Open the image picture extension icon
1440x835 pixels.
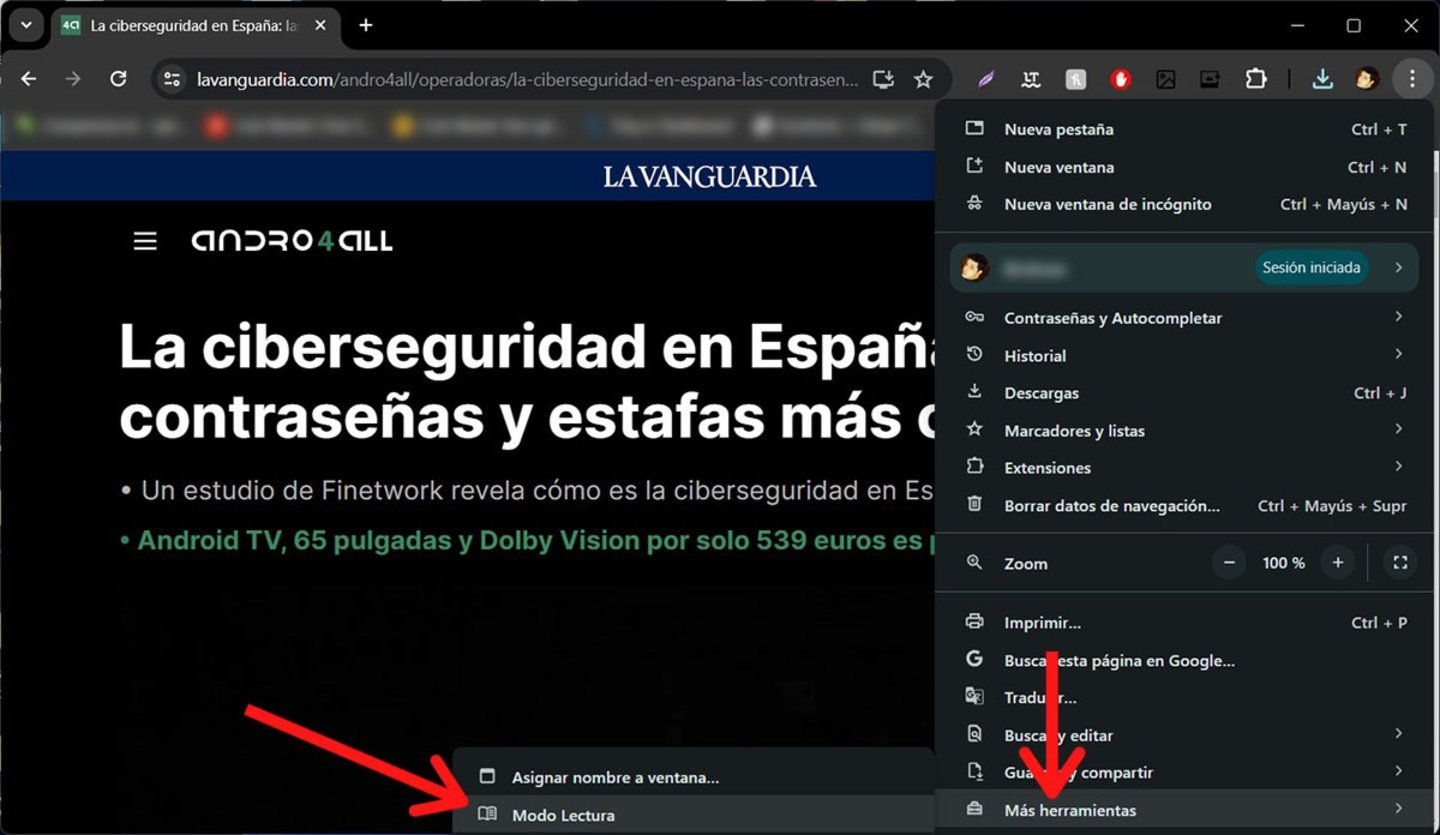pyautogui.click(x=1165, y=80)
